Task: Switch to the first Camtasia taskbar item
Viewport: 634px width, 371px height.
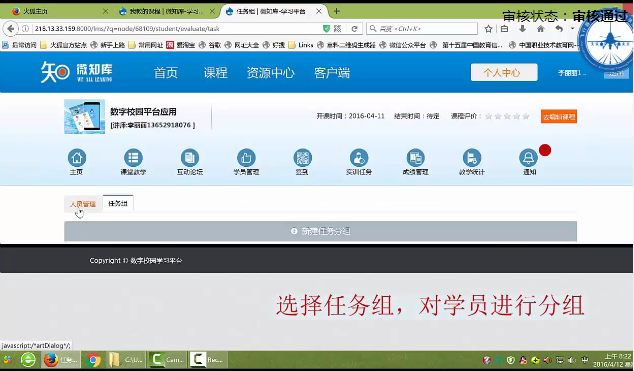Action: coord(167,359)
